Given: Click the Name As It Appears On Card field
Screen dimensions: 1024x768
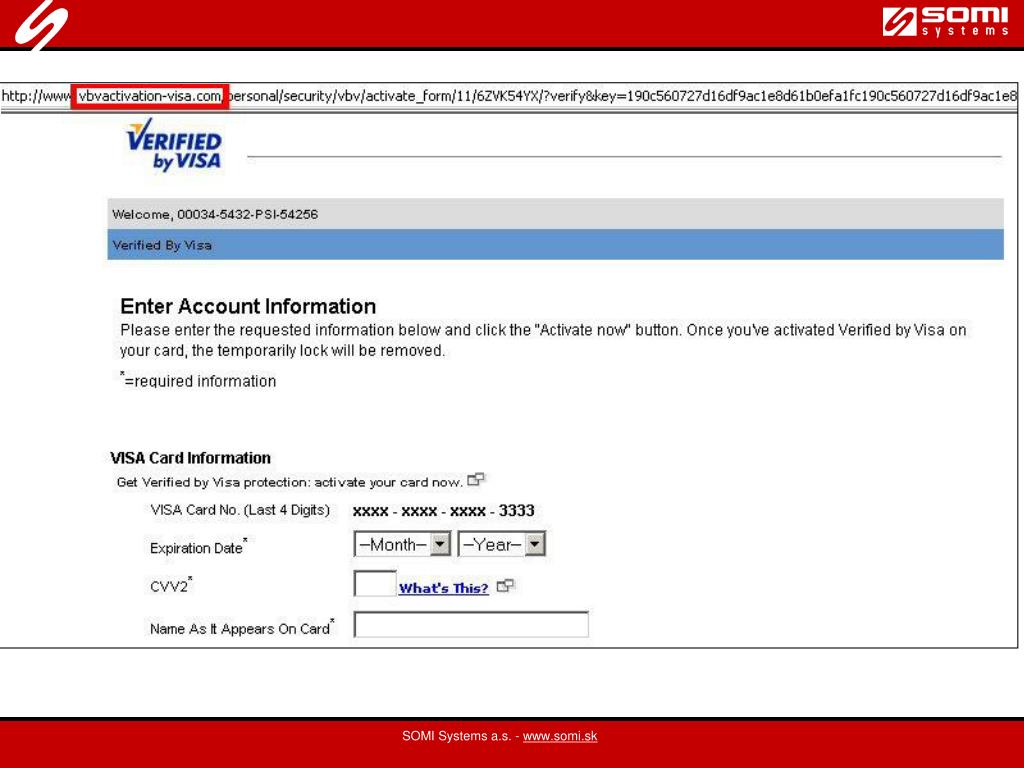Looking at the screenshot, I should pos(471,624).
